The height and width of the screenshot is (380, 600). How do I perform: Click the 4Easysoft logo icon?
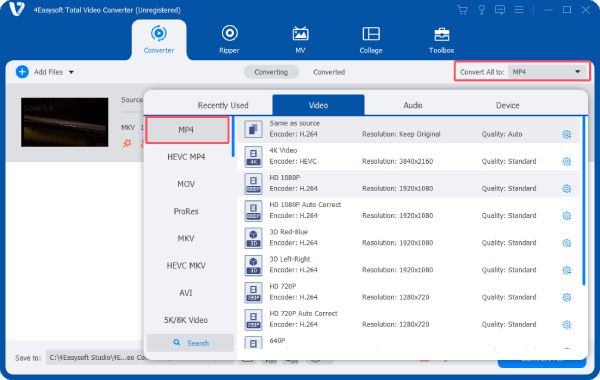[x=16, y=9]
